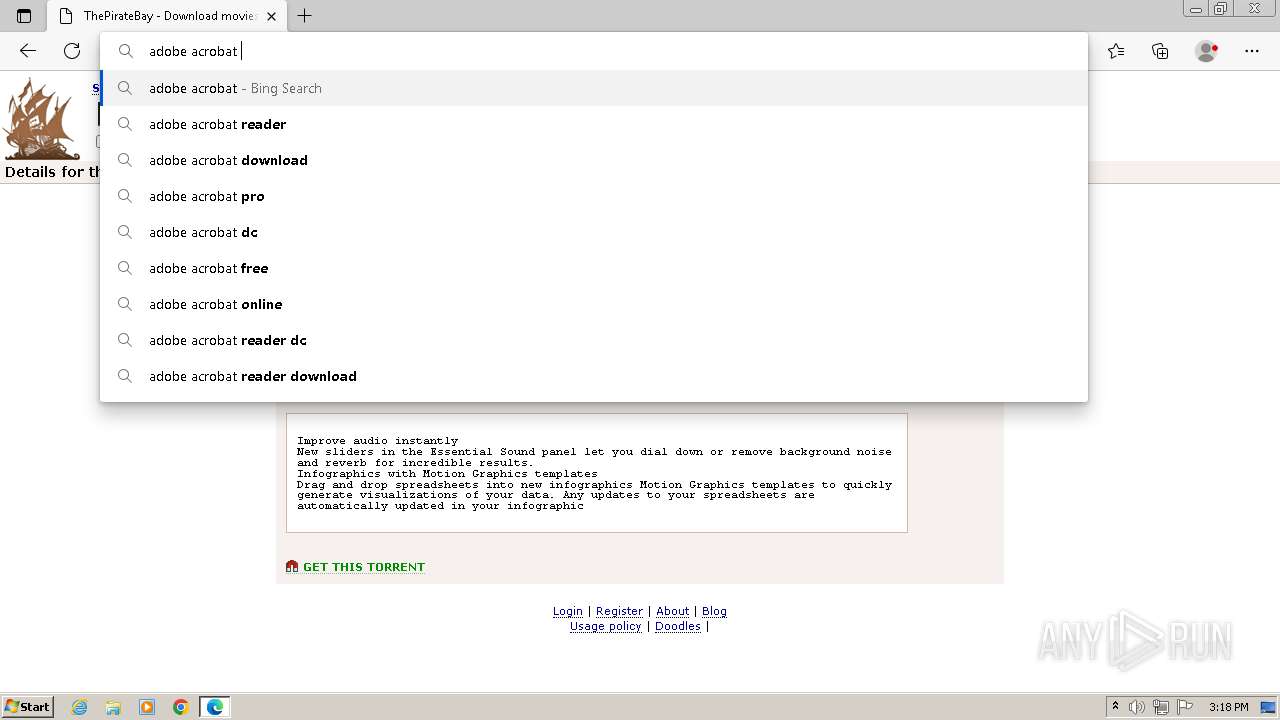Open File Explorer from the taskbar
The height and width of the screenshot is (720, 1280).
(x=113, y=707)
